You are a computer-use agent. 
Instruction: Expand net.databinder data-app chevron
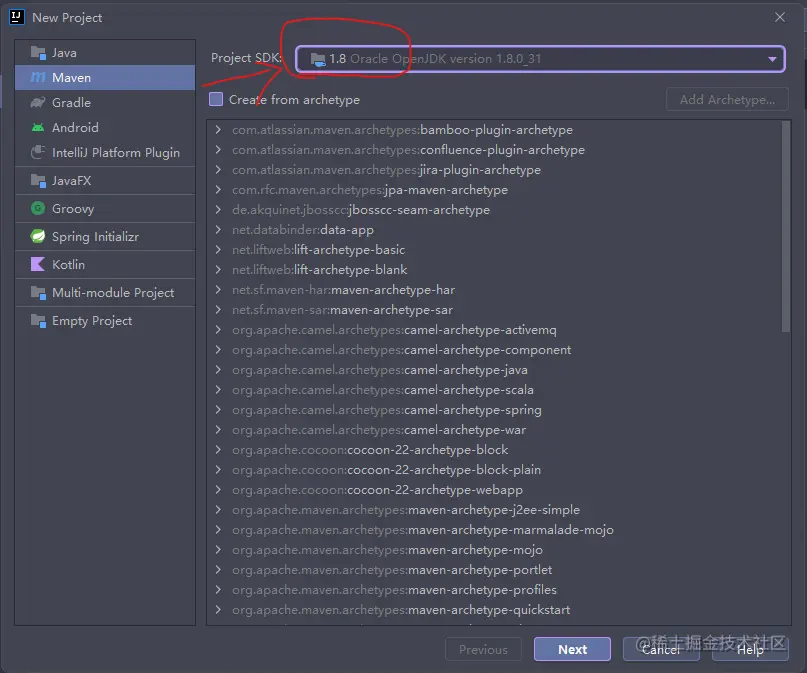(x=218, y=229)
